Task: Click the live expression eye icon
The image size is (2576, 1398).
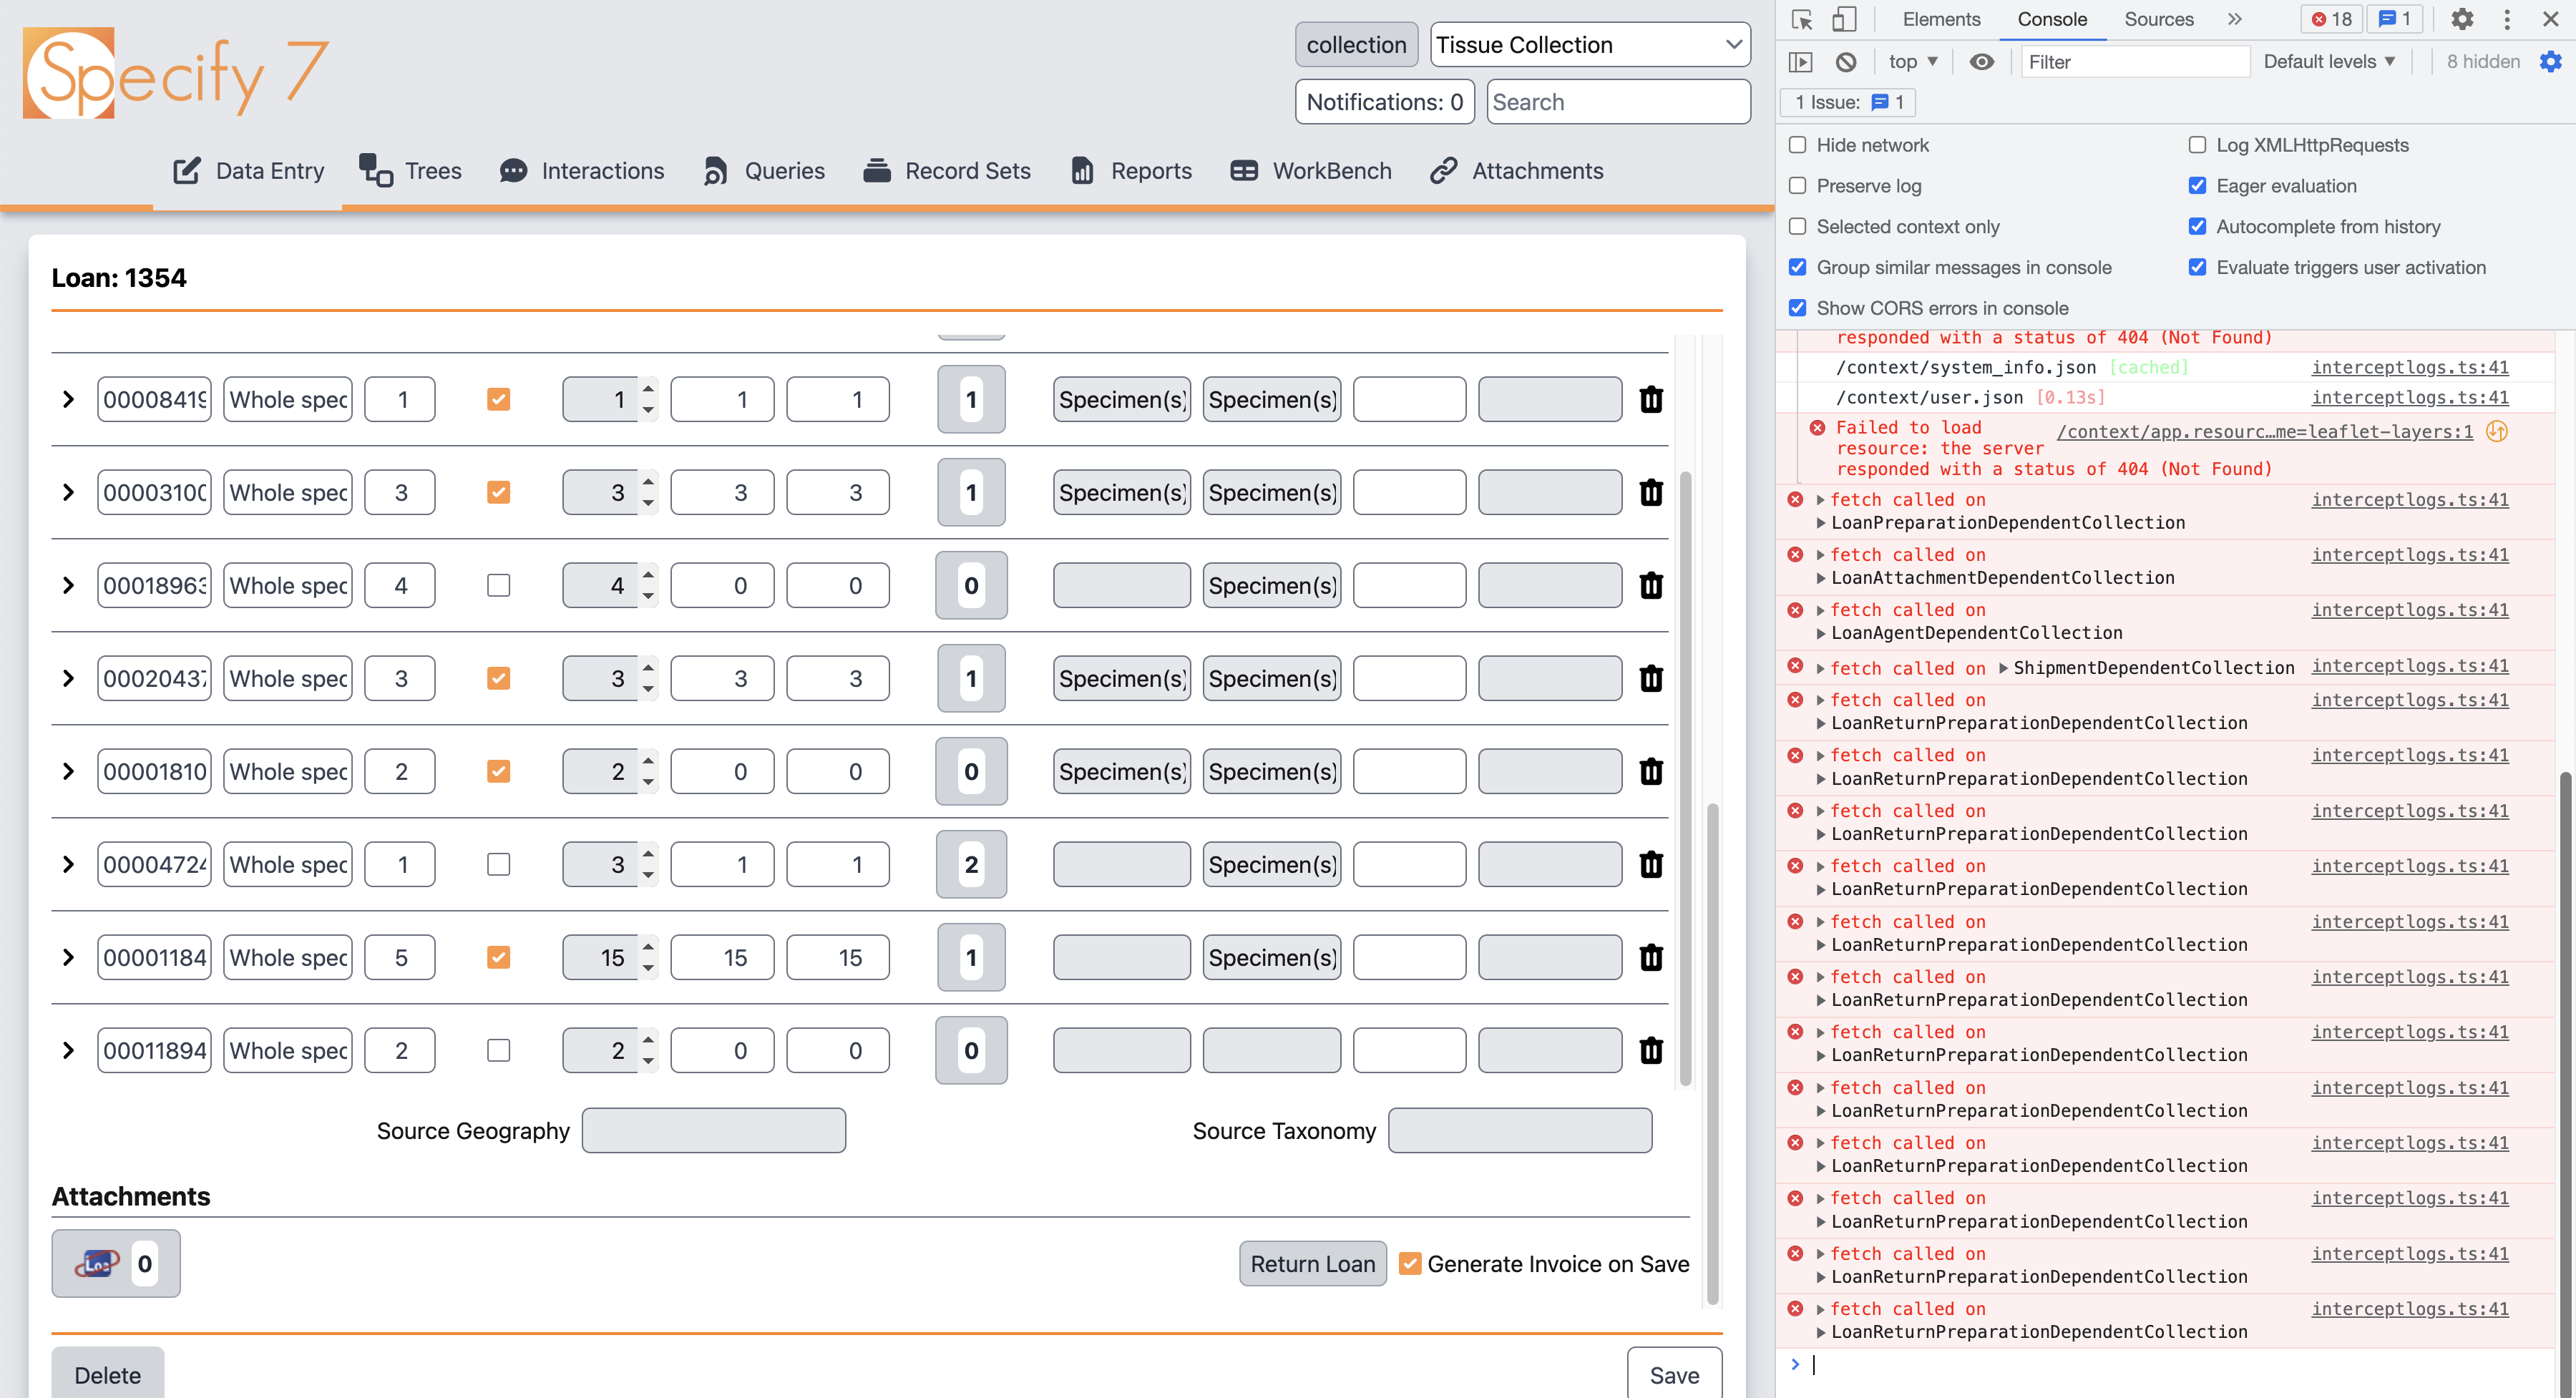Action: 1981,62
